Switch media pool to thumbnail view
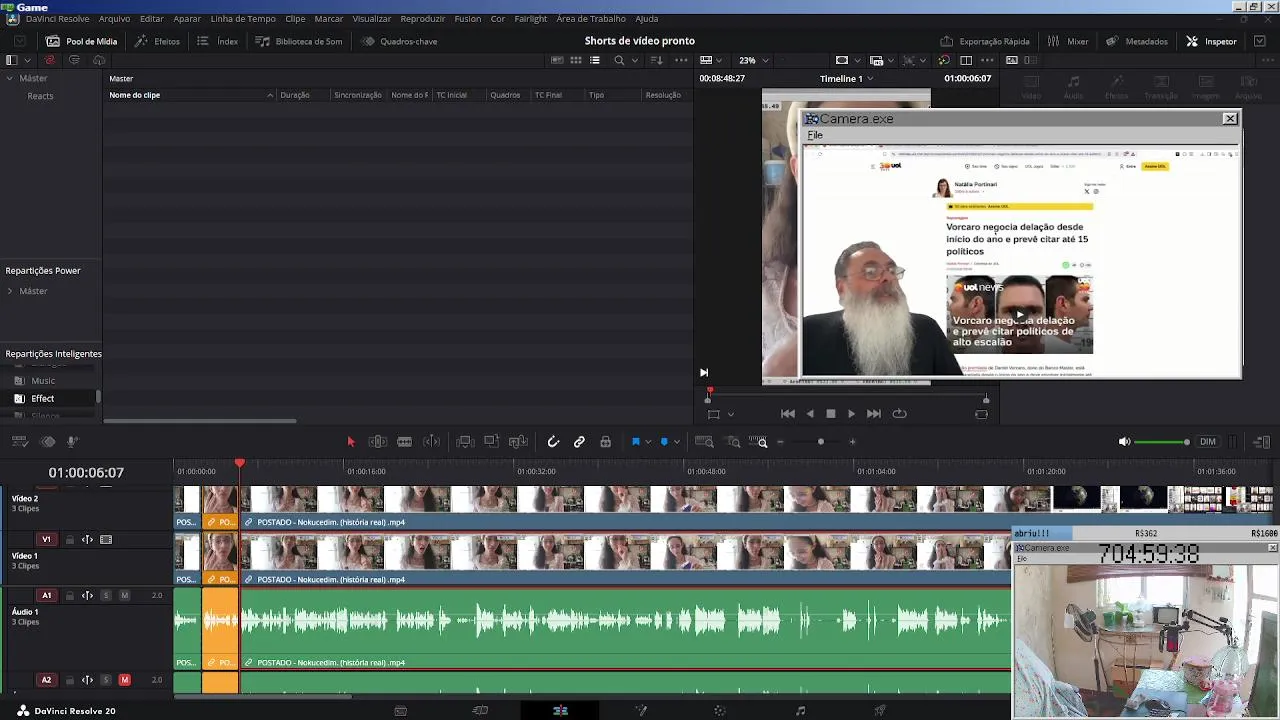Viewport: 1280px width, 720px height. coord(576,60)
